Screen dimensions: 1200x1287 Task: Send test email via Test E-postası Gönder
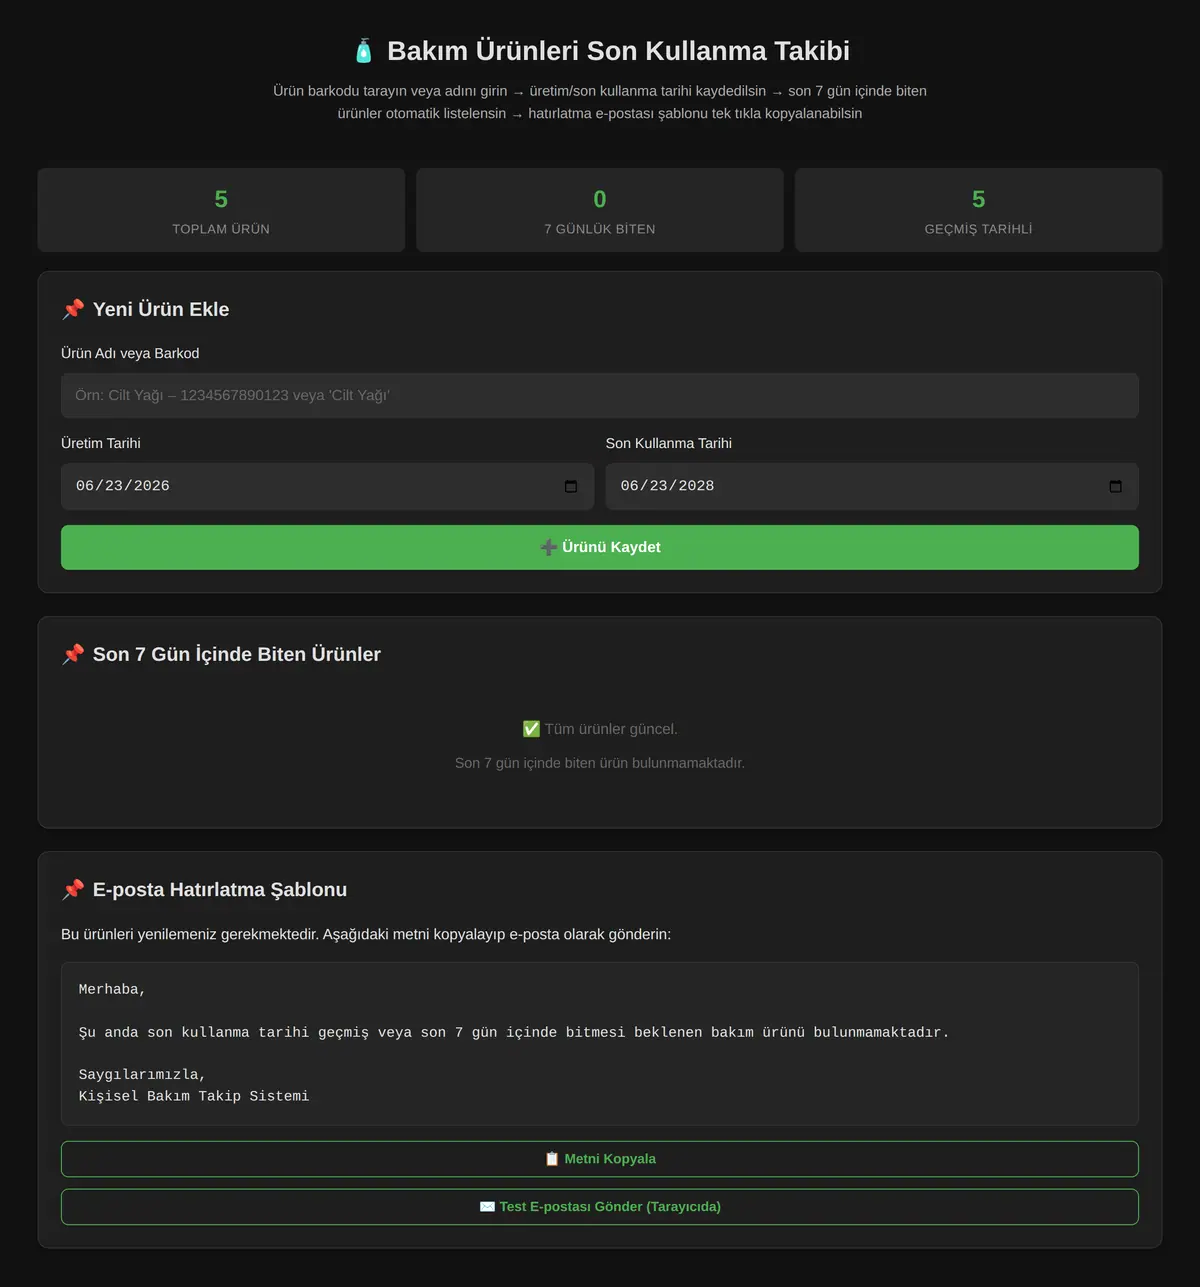click(x=600, y=1207)
